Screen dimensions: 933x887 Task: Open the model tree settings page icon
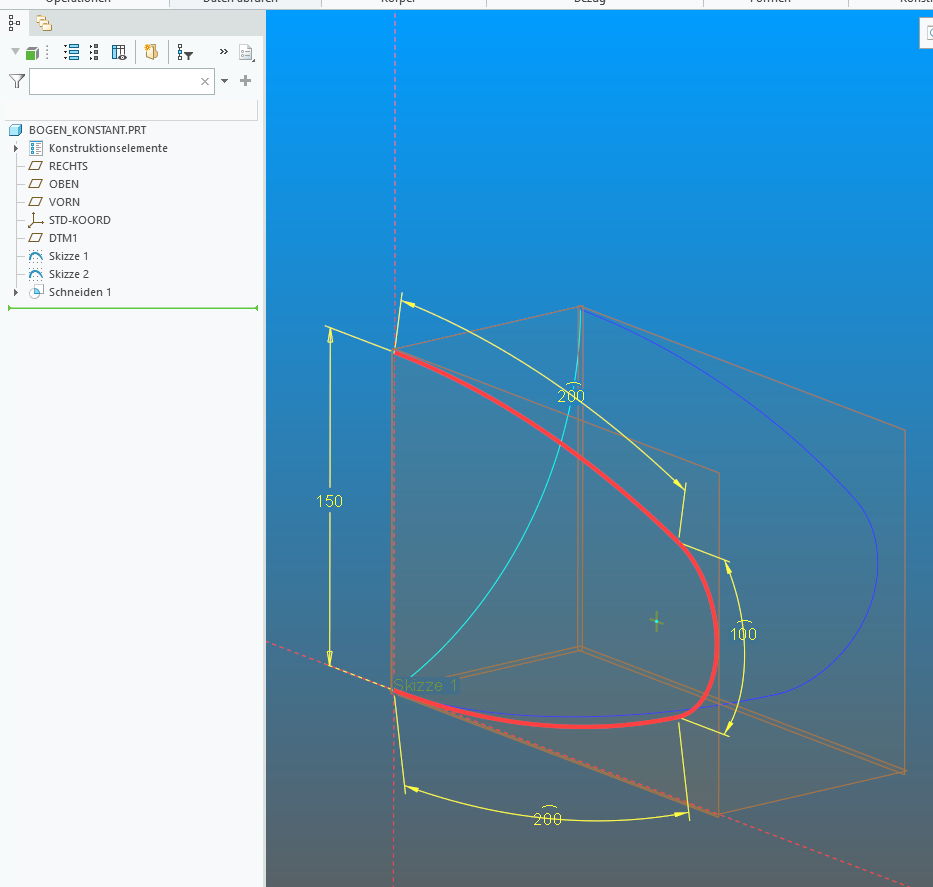[246, 52]
